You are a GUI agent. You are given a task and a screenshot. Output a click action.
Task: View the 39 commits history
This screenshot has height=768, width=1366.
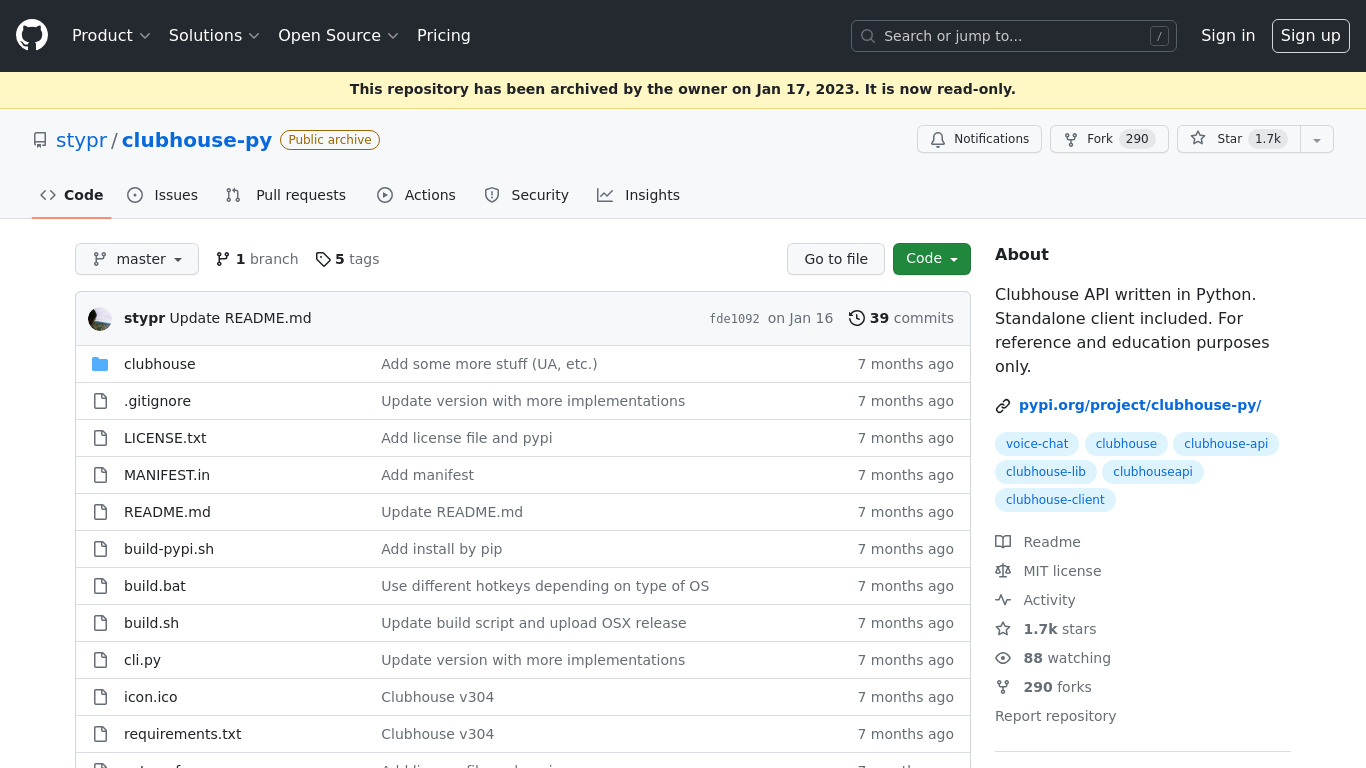pyautogui.click(x=901, y=318)
